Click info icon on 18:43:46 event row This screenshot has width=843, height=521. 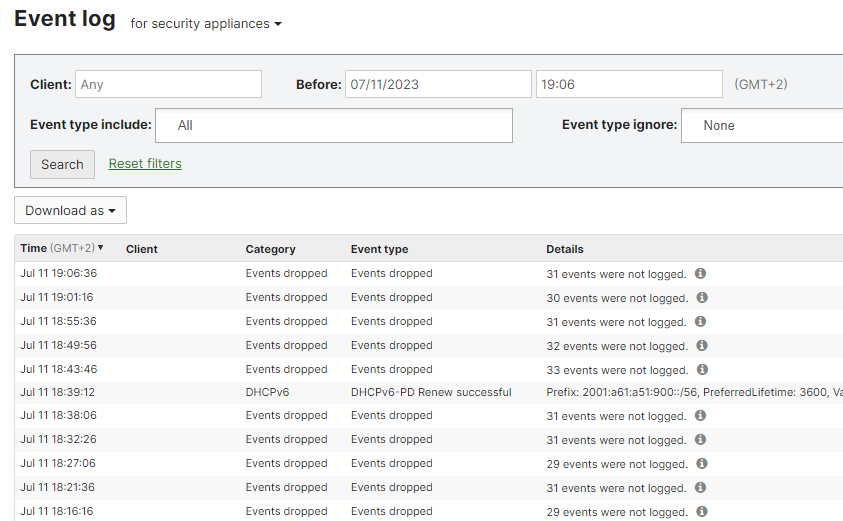tap(702, 369)
